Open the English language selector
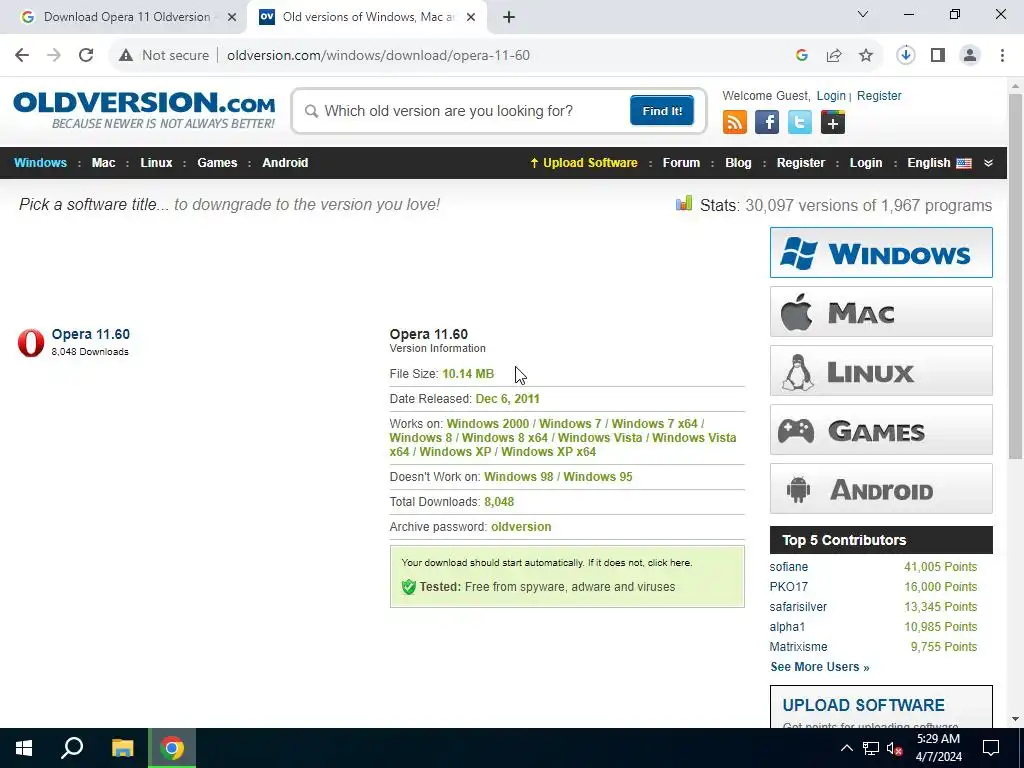The image size is (1024, 768). click(x=939, y=163)
